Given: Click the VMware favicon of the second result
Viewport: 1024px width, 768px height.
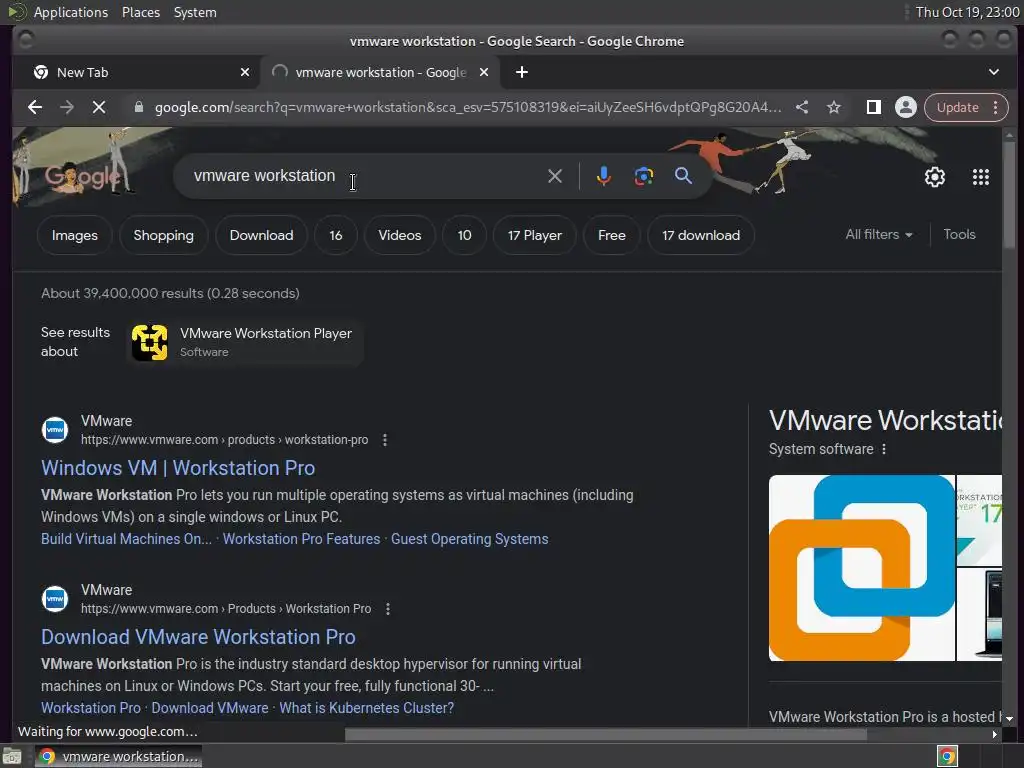Looking at the screenshot, I should tap(55, 599).
